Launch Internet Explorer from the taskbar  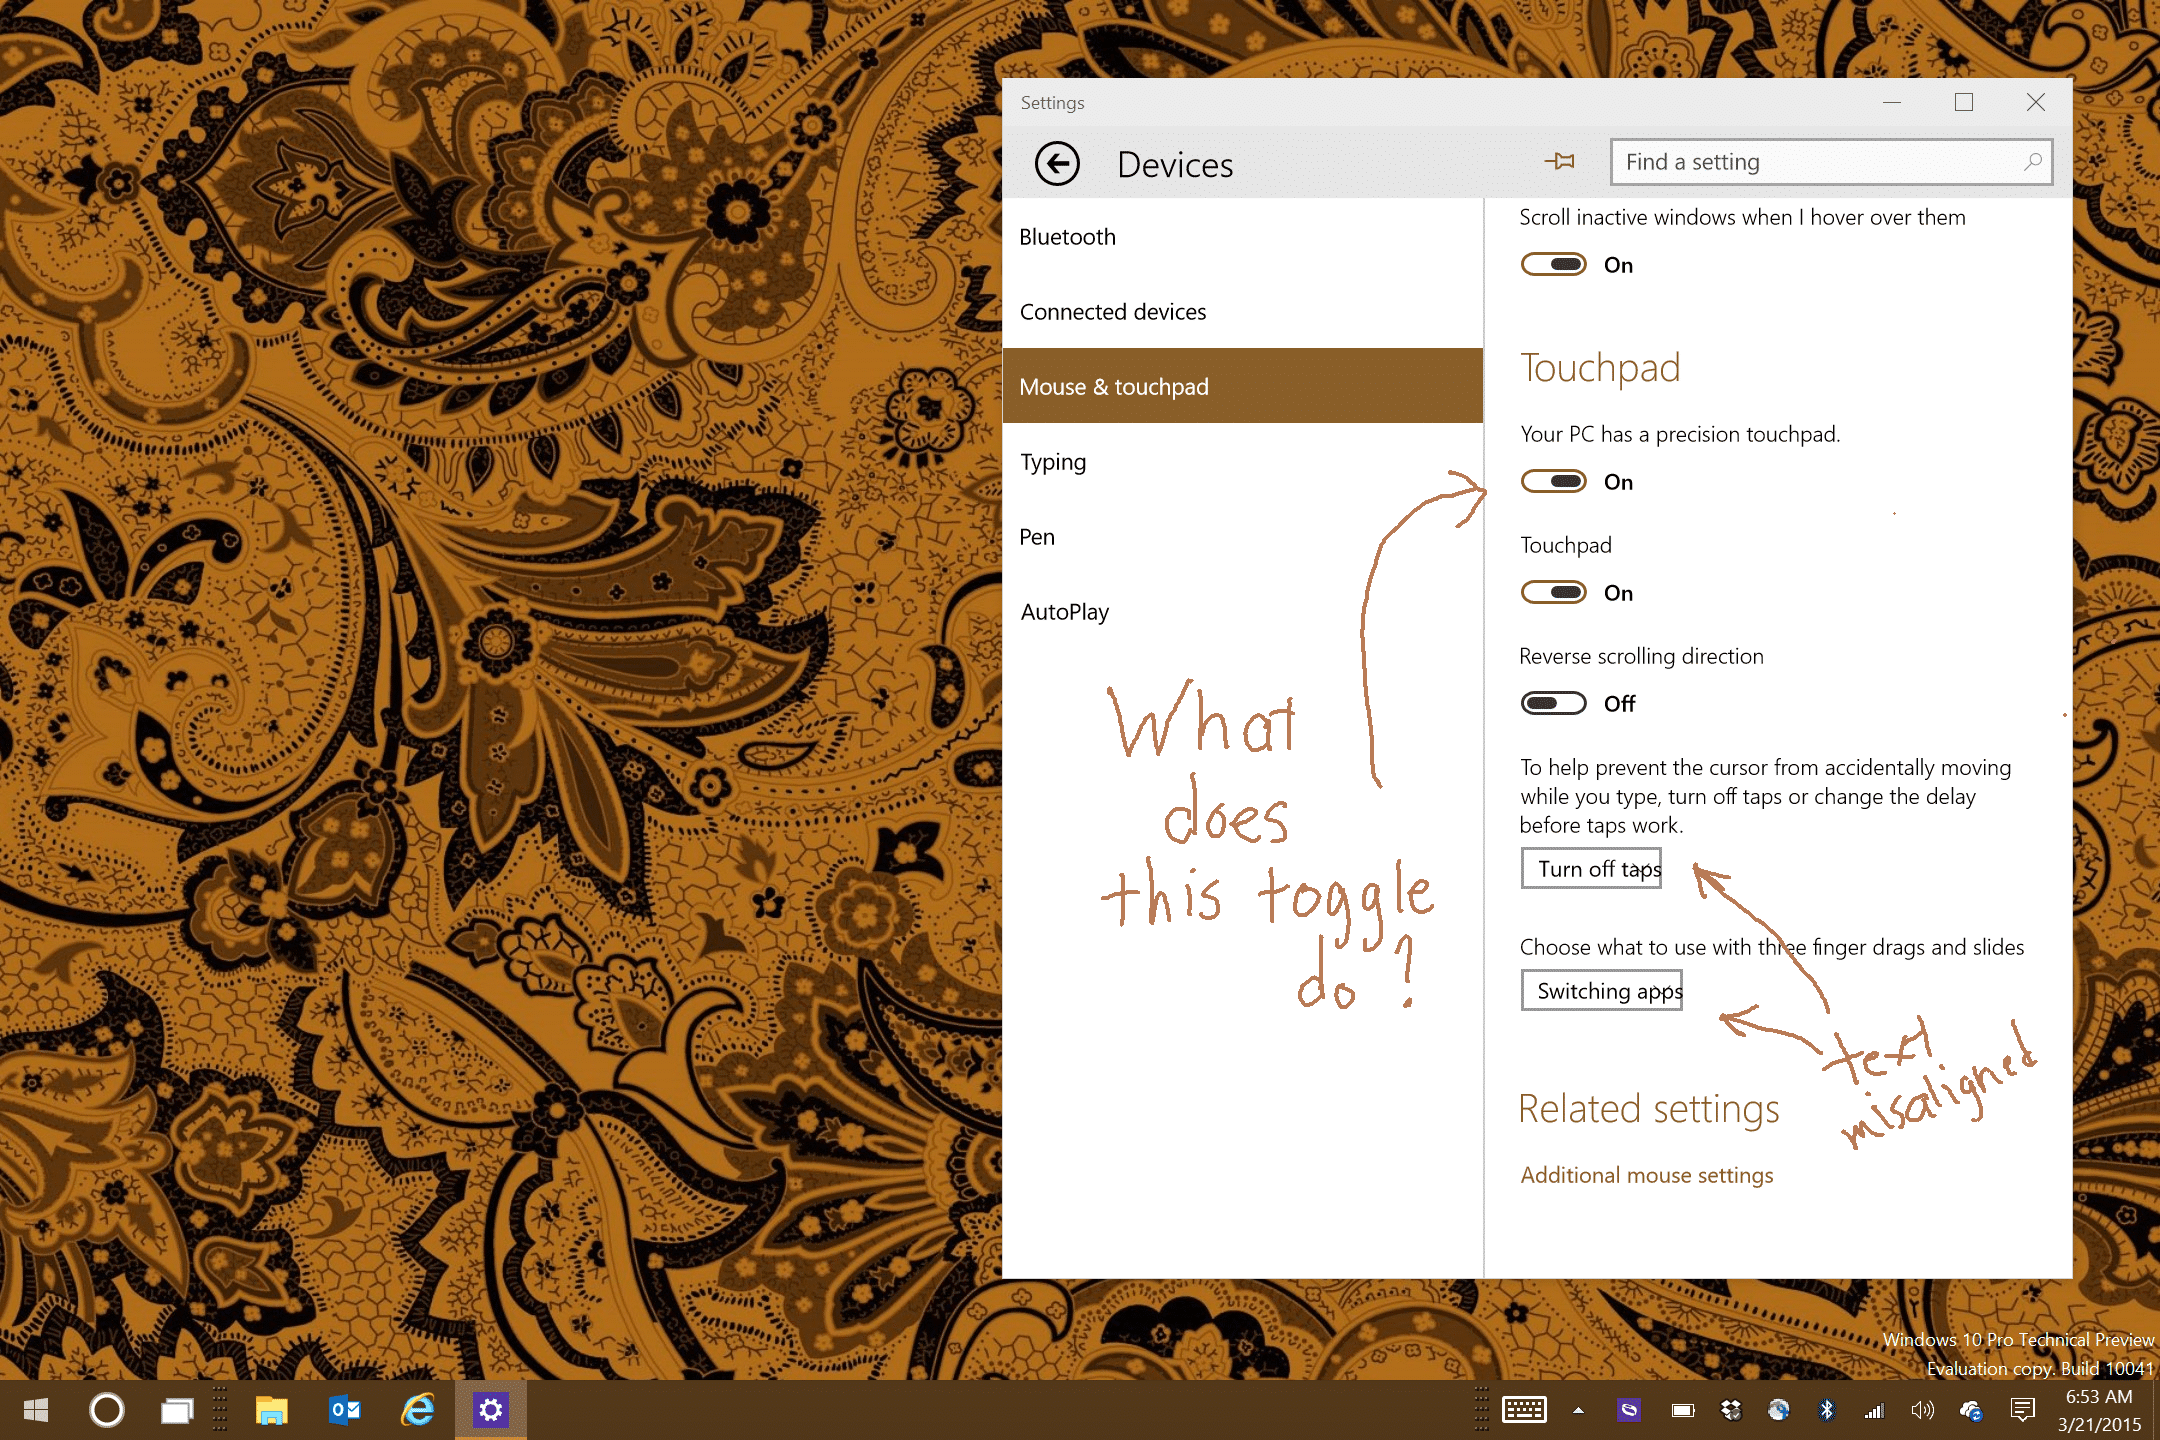pos(418,1410)
